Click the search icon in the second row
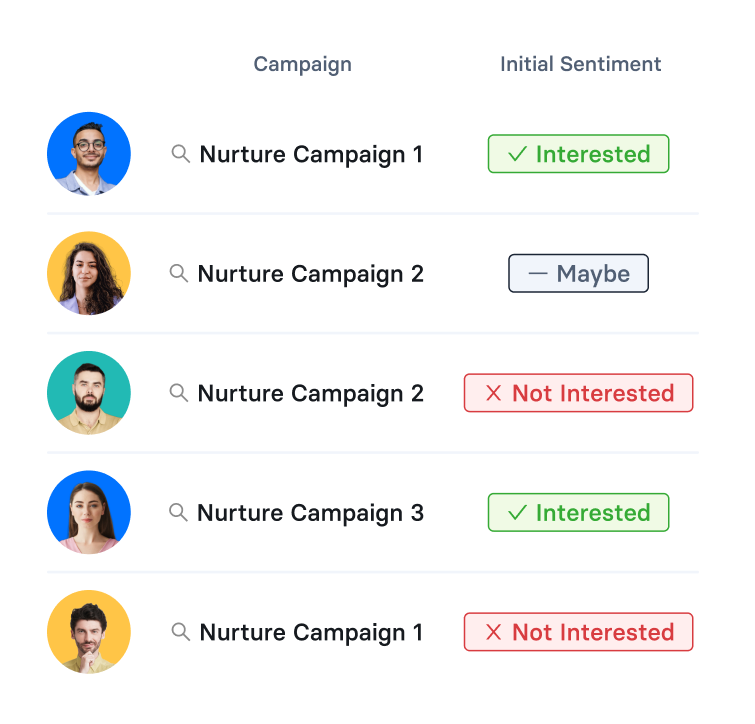 (x=179, y=273)
